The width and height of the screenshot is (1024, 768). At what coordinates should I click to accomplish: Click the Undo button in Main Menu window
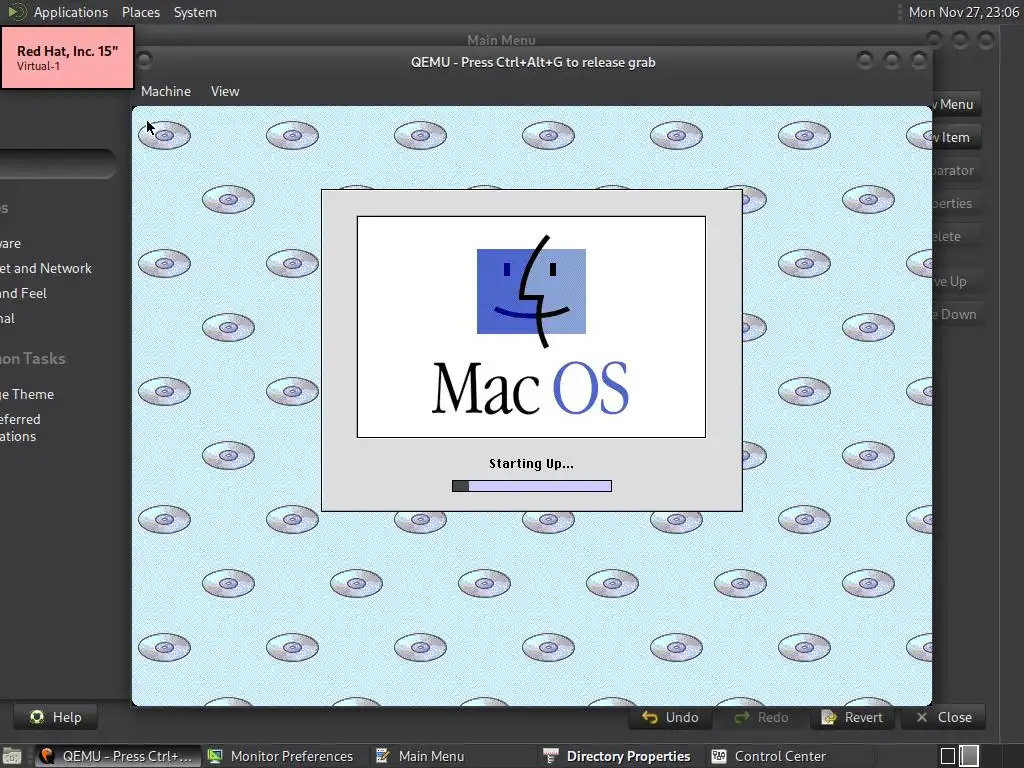point(669,717)
